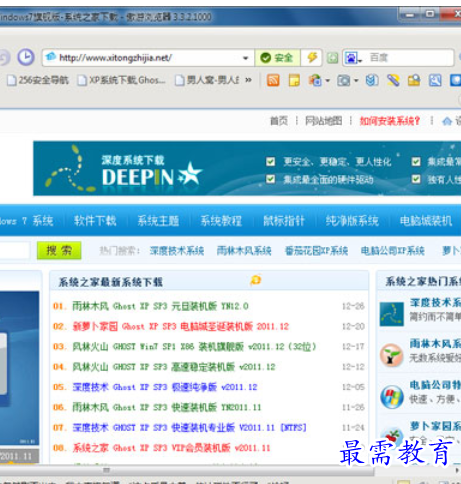461x484 pixels.
Task: Open 男人窝 bookmark
Action: coord(207,80)
